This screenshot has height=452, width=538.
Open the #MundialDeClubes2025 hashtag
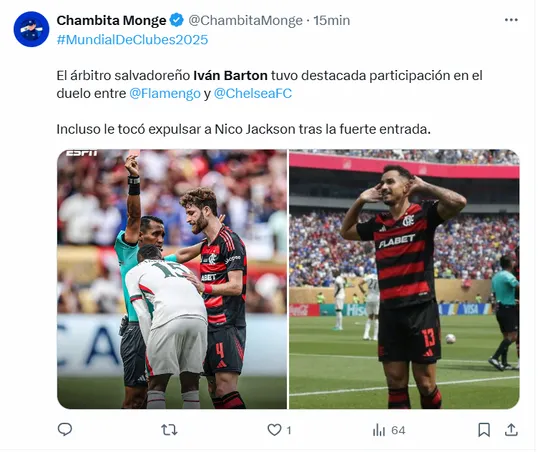tap(132, 39)
